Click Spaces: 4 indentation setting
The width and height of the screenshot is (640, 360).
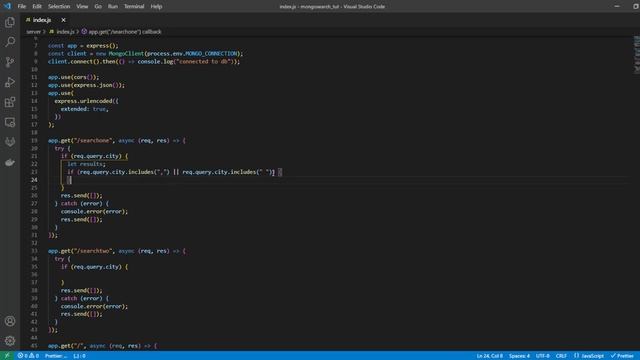(x=519, y=356)
